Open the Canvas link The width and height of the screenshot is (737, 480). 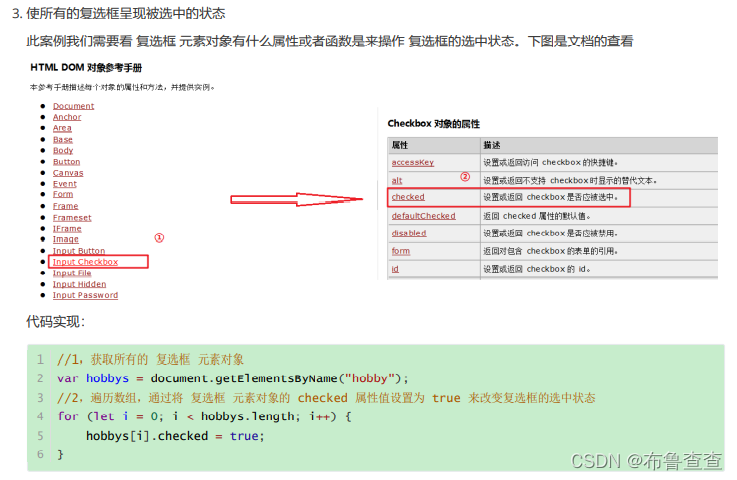[68, 173]
